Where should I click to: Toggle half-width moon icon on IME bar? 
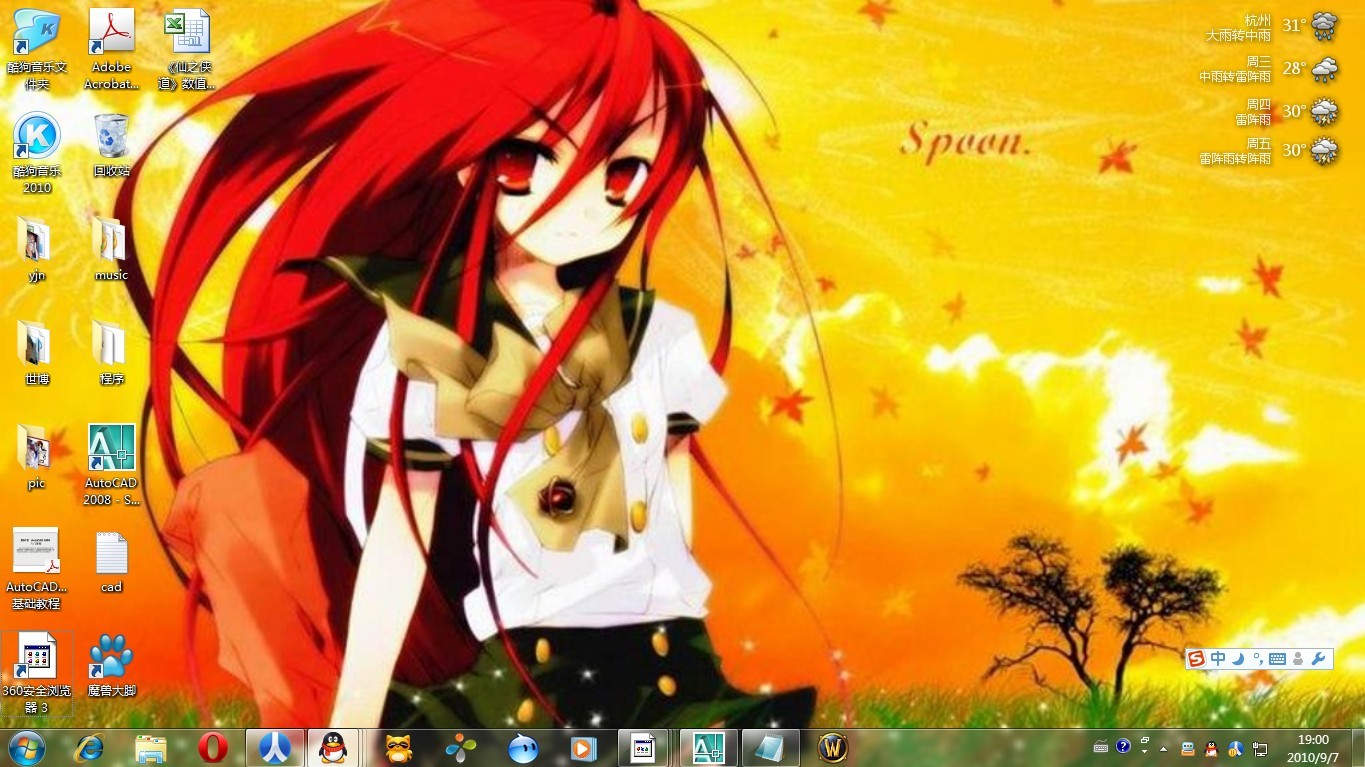[1237, 658]
